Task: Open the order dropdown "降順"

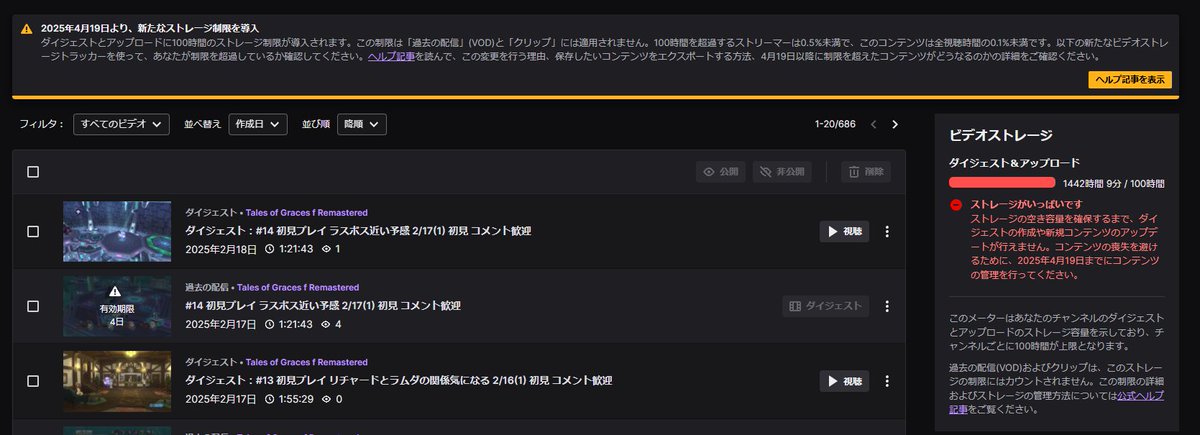Action: coord(361,124)
